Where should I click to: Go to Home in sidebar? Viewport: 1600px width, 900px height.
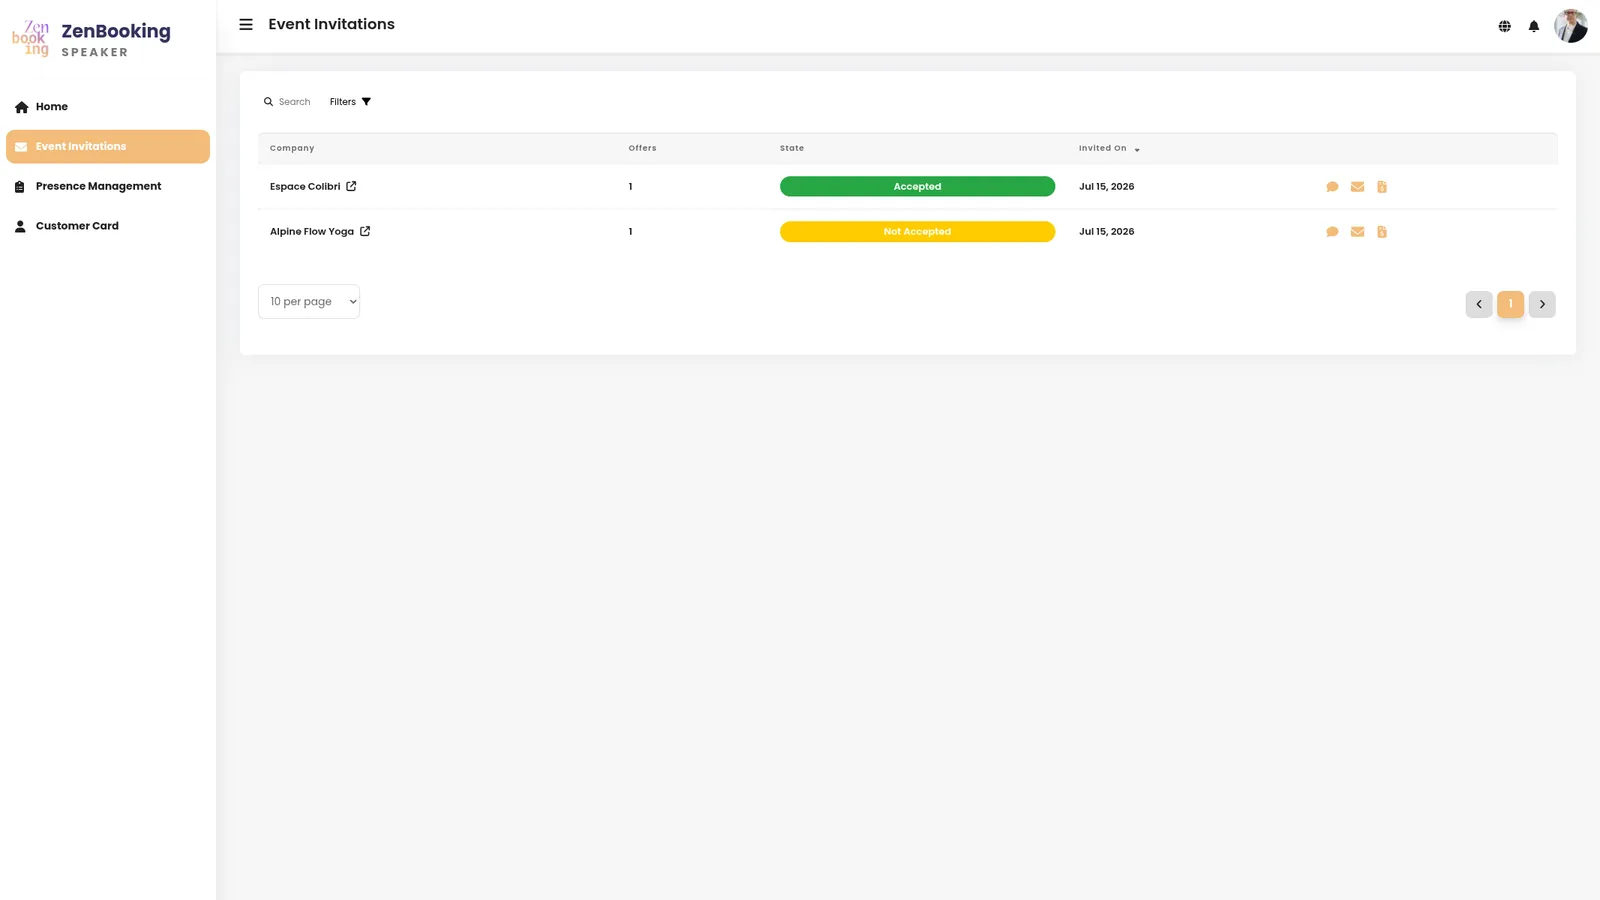(x=108, y=107)
